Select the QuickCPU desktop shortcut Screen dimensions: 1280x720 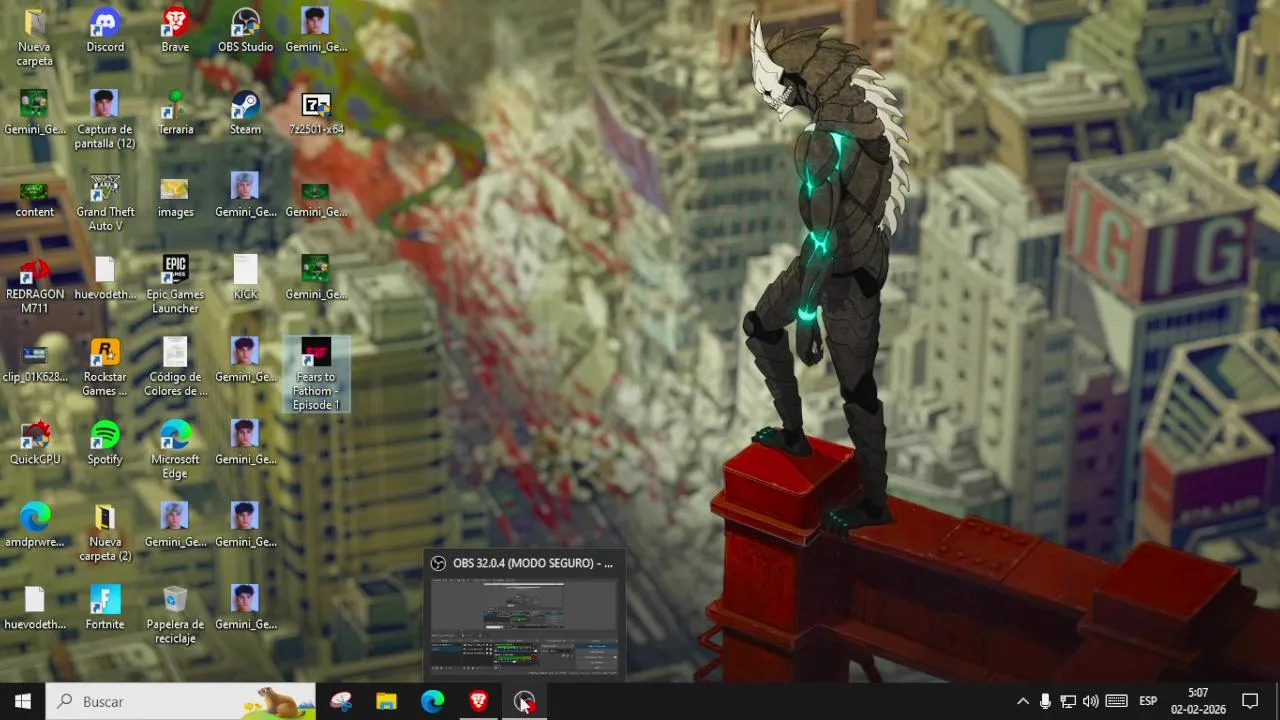click(34, 442)
